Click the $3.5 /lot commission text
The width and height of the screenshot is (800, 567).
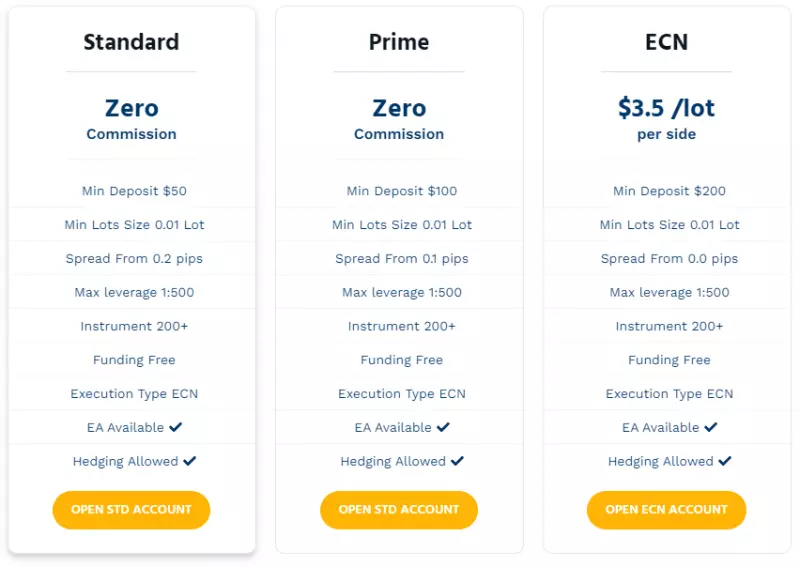[x=666, y=108]
